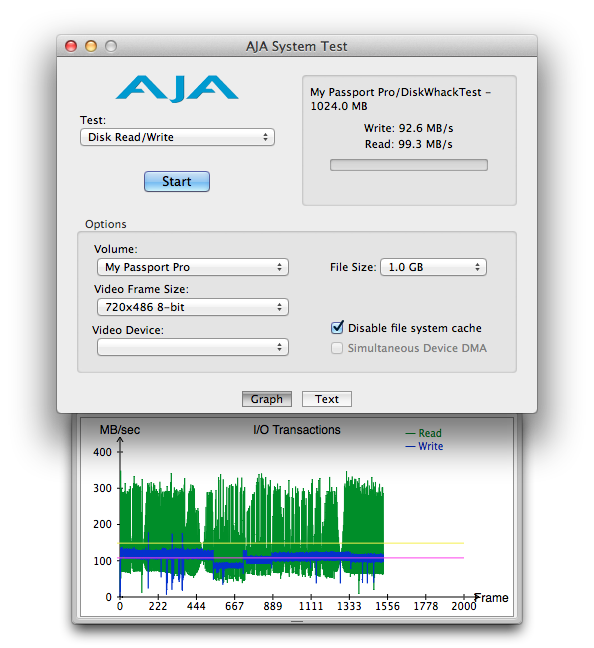Open the Volume dropdown showing My Passport Pro

coord(193,267)
